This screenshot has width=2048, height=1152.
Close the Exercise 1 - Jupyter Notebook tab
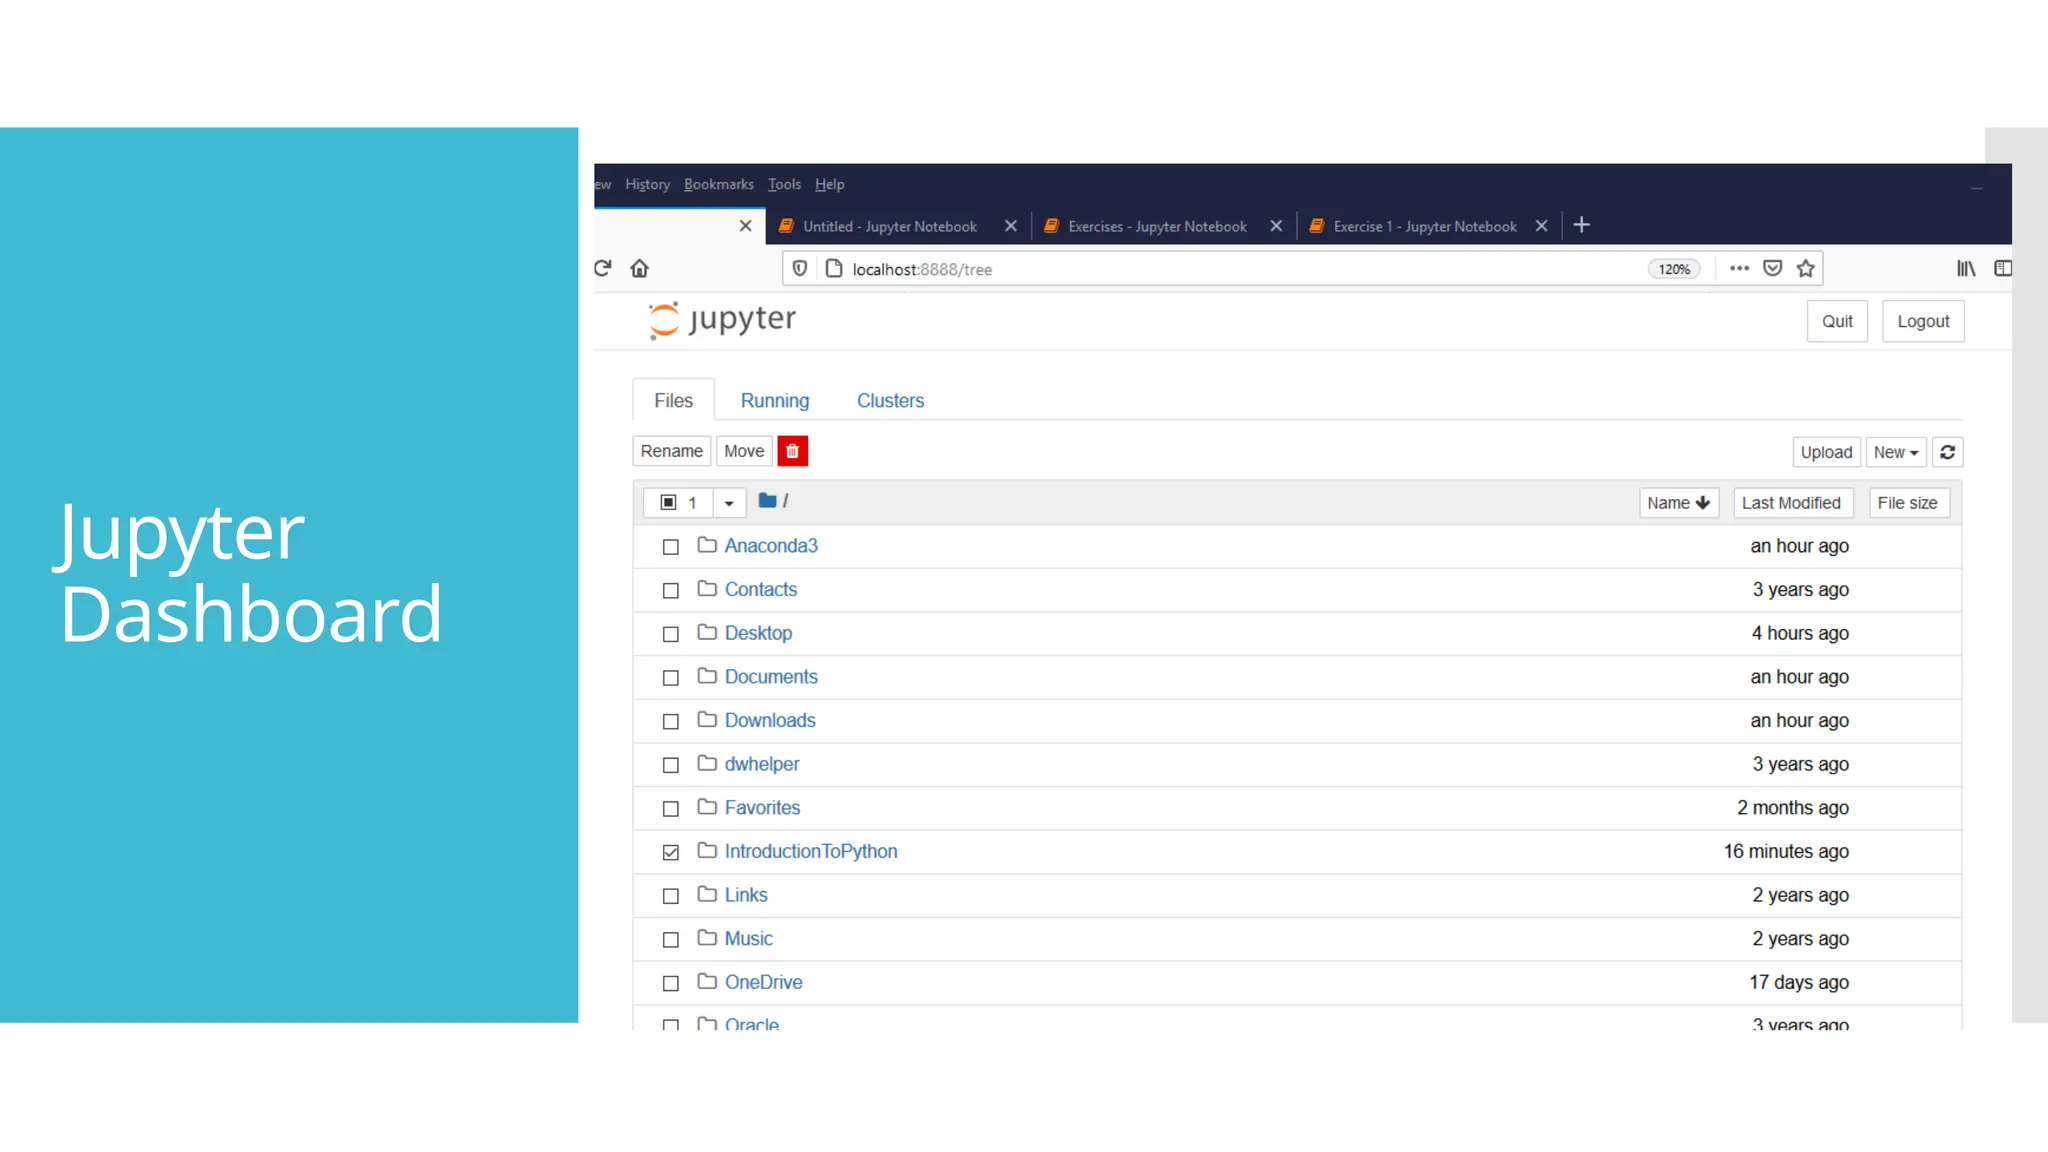point(1541,226)
